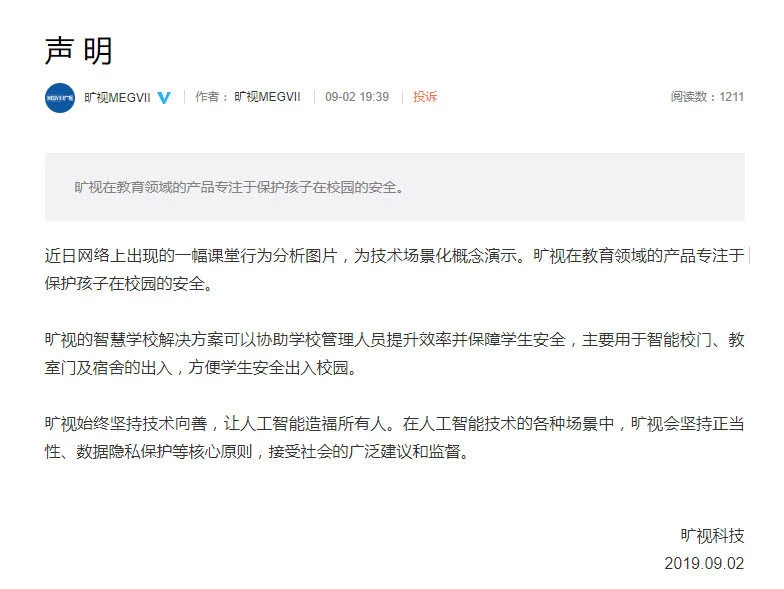Click the 投诉 complaint link
Image resolution: width=784 pixels, height=589 pixels.
424,97
